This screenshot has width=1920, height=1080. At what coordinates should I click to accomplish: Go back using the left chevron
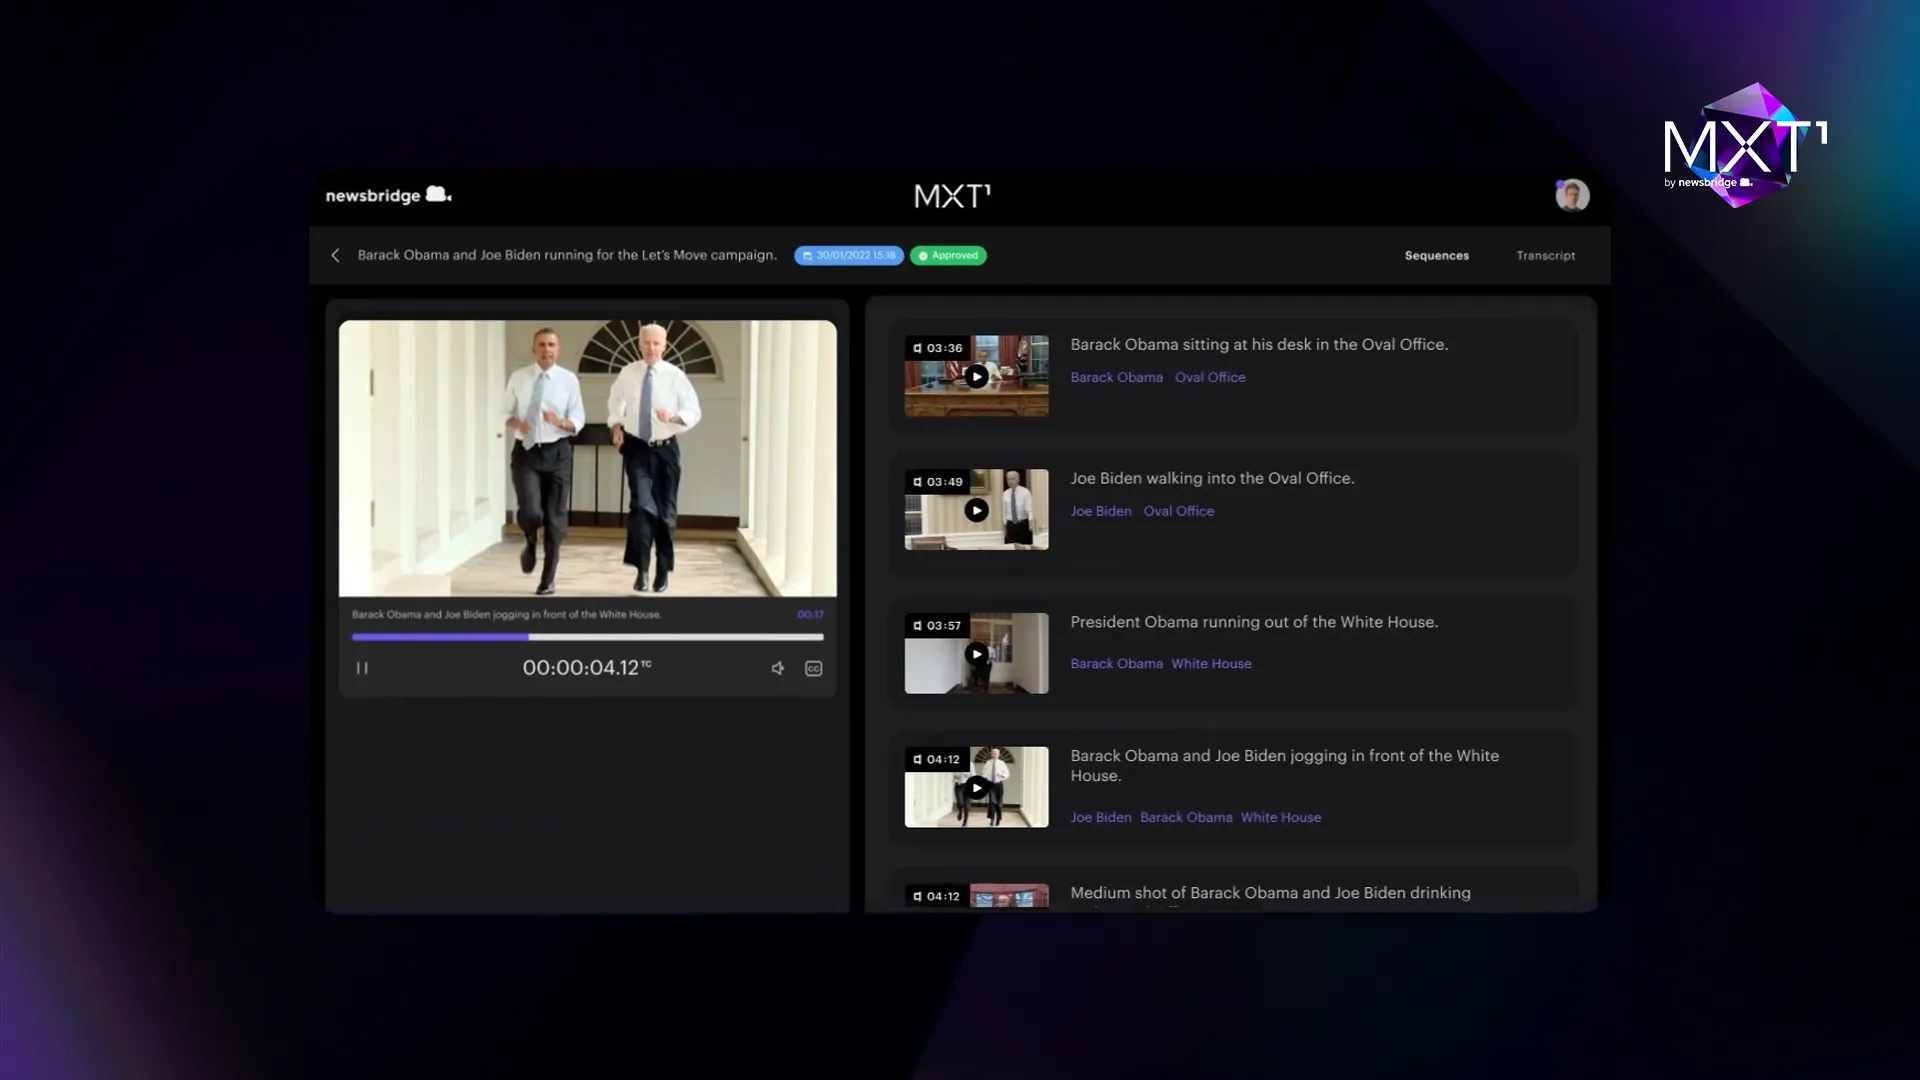pos(336,255)
